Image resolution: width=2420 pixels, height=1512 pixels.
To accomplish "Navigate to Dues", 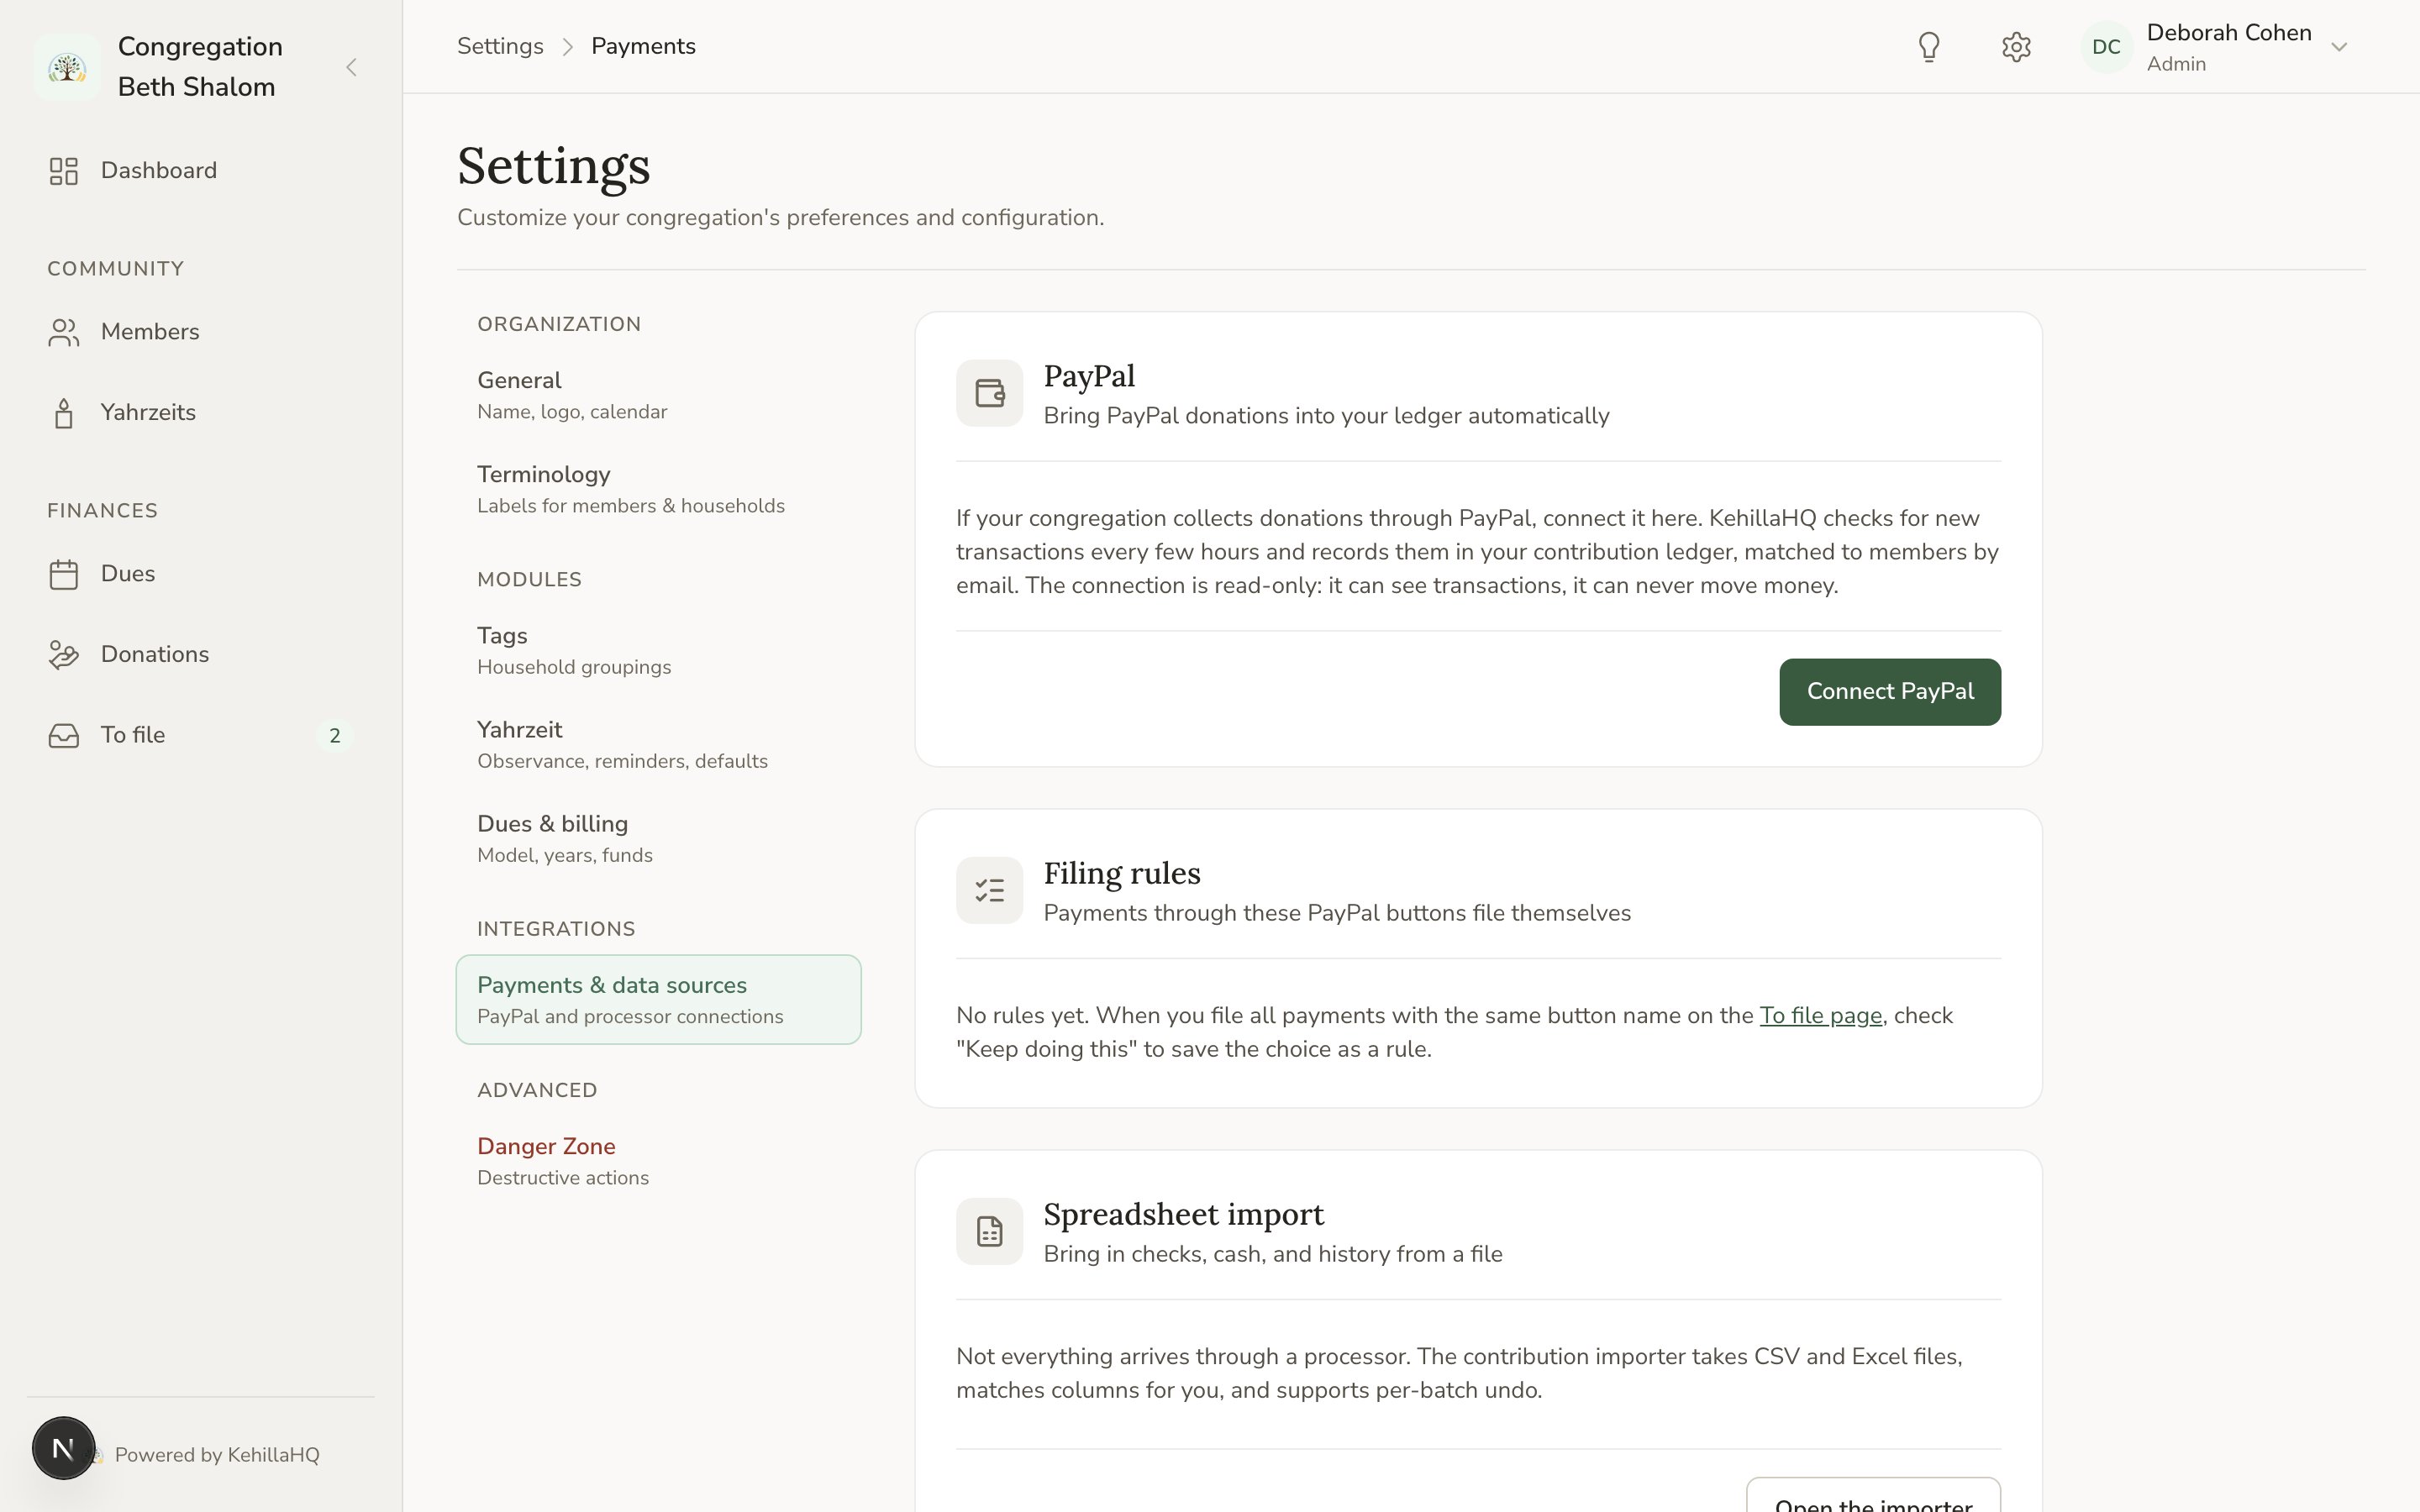I will pos(200,574).
